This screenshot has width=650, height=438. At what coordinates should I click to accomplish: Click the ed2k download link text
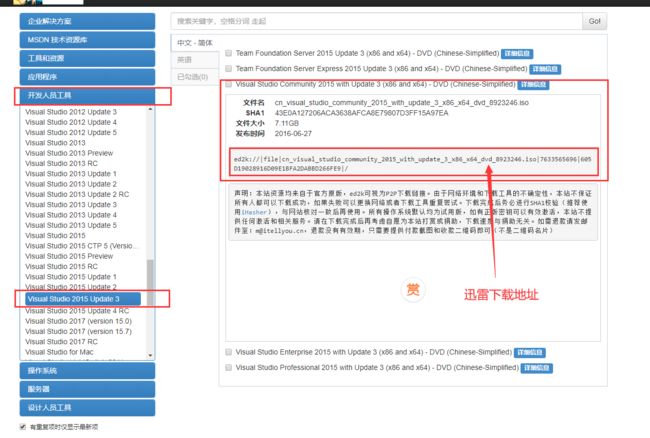(x=412, y=164)
